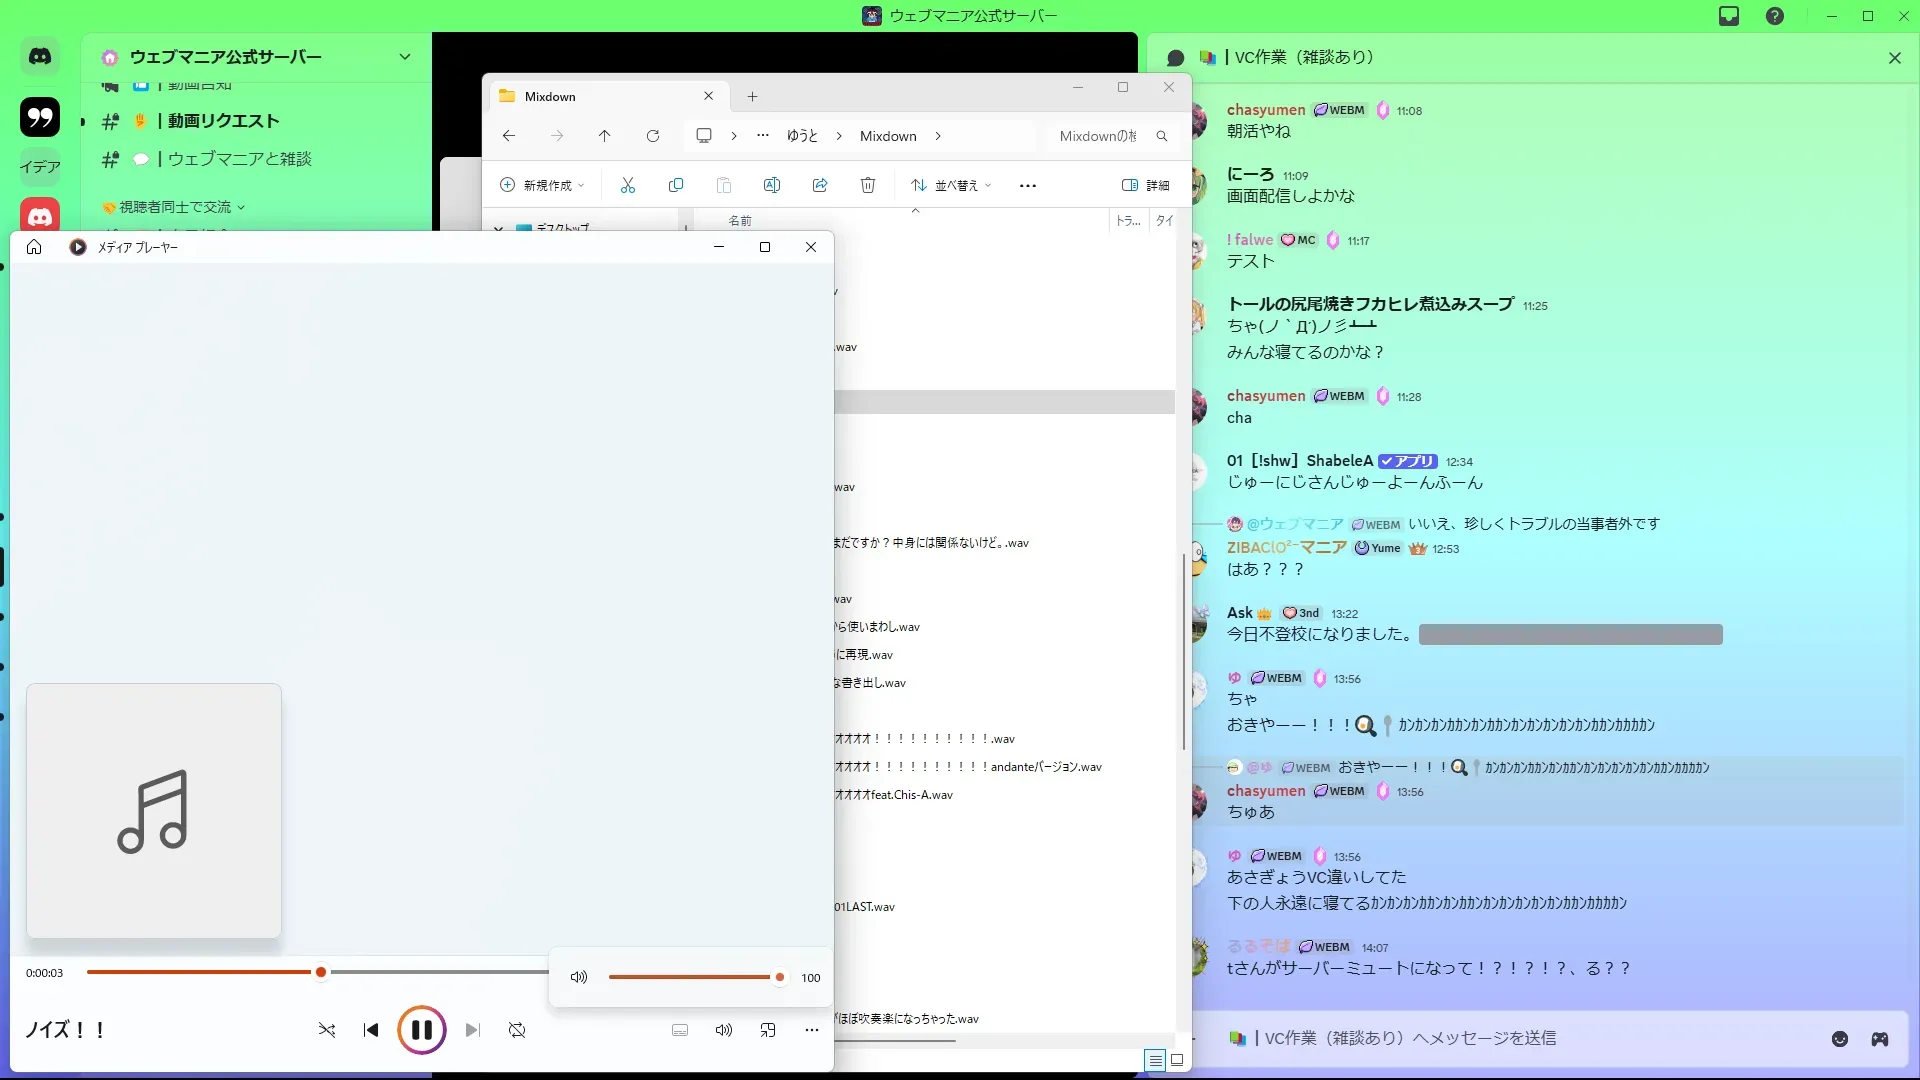Click the cut scissors icon in Explorer toolbar
The height and width of the screenshot is (1080, 1920).
coord(628,185)
